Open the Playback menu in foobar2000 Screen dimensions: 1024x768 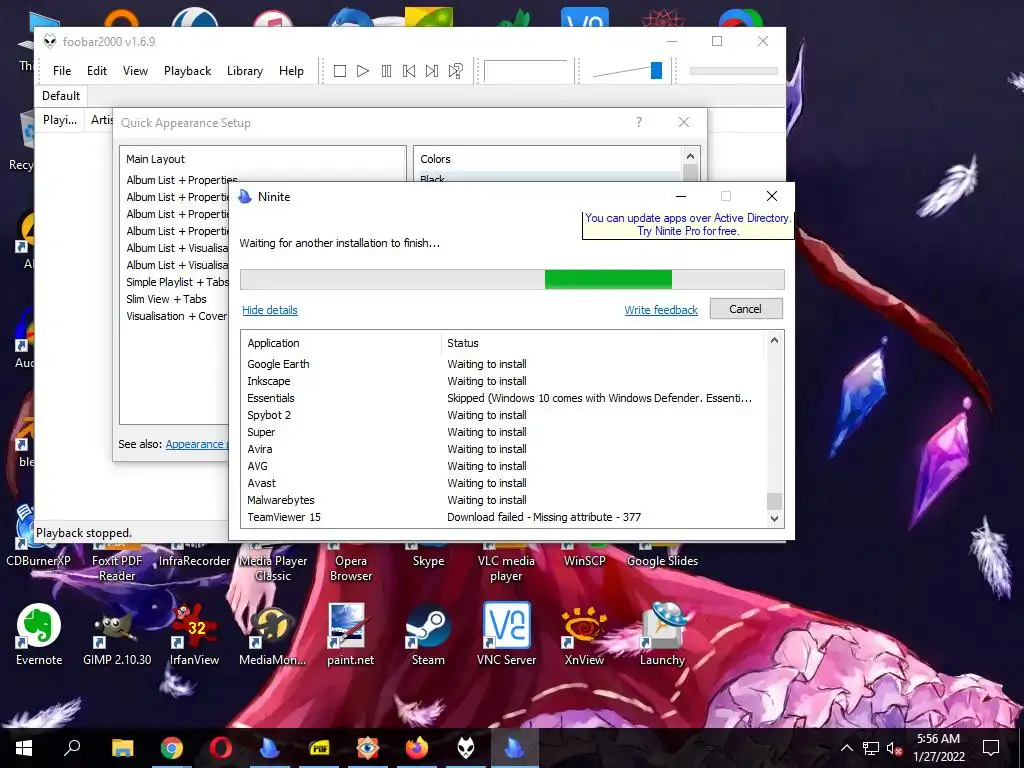pyautogui.click(x=187, y=71)
